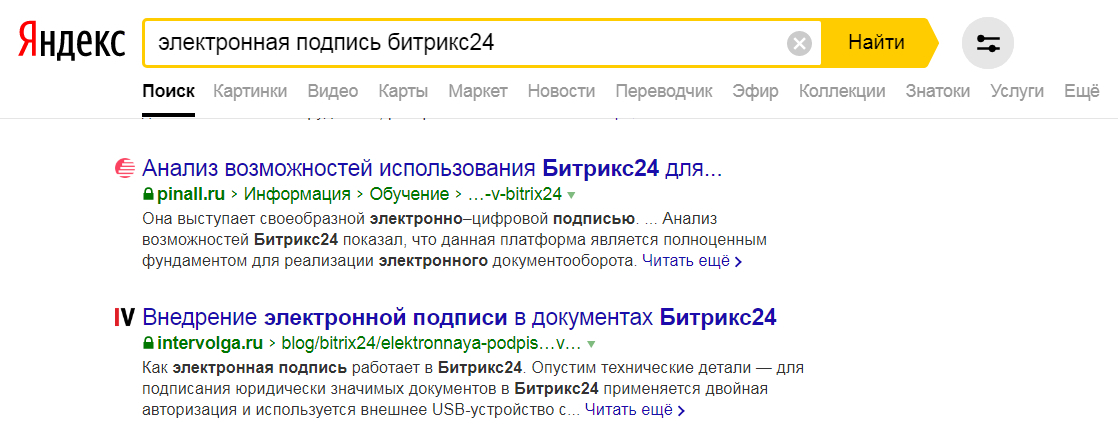The width and height of the screenshot is (1118, 444).
Task: Open the Коллекции tab
Action: [x=842, y=91]
